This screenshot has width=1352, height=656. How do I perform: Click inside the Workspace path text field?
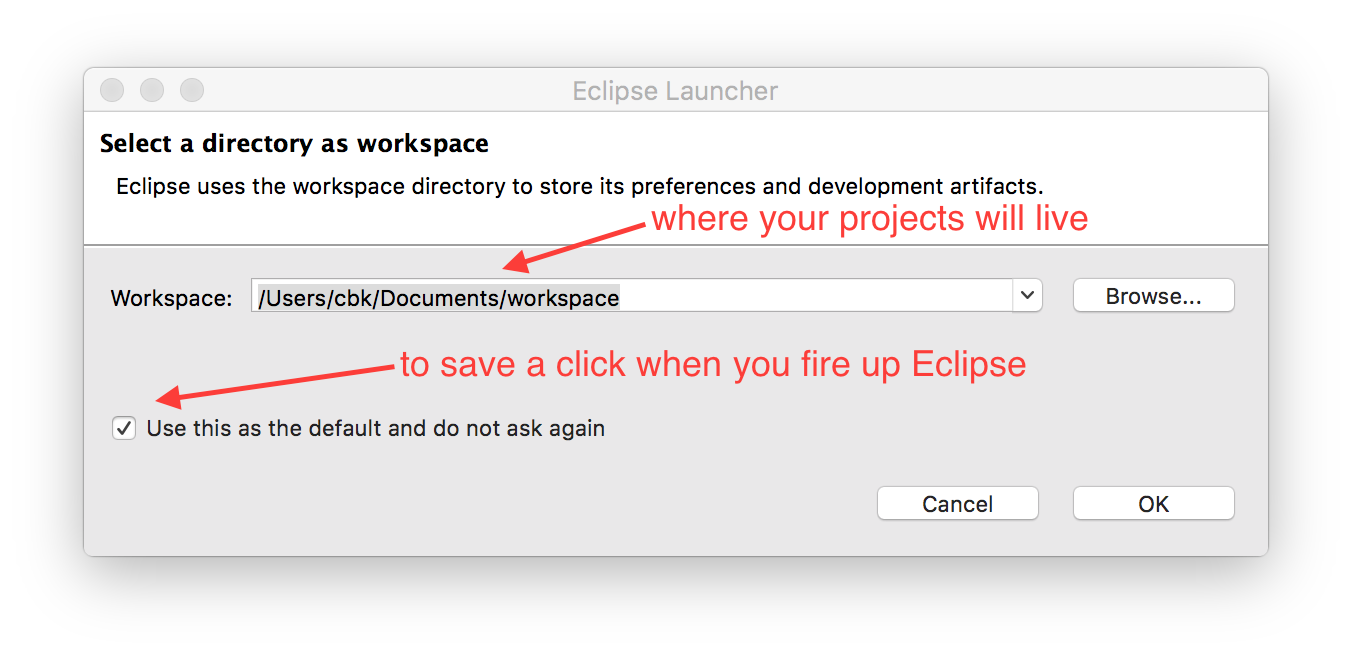pos(632,296)
